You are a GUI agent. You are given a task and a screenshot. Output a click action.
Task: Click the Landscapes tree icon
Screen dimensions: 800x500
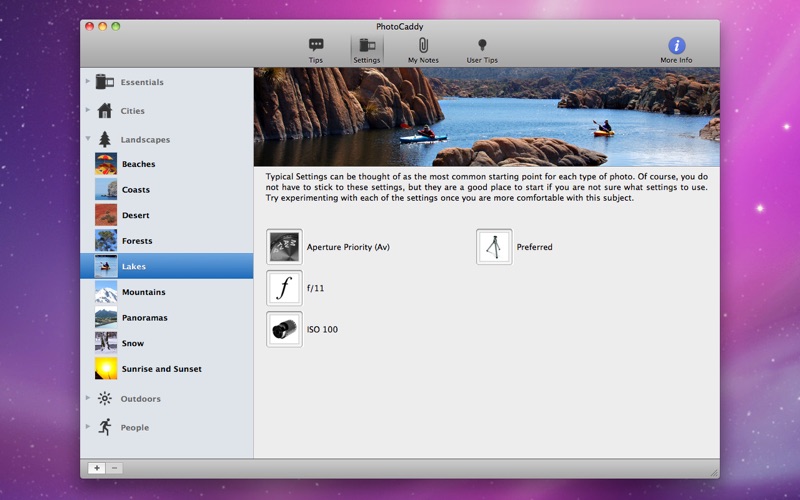coord(105,139)
